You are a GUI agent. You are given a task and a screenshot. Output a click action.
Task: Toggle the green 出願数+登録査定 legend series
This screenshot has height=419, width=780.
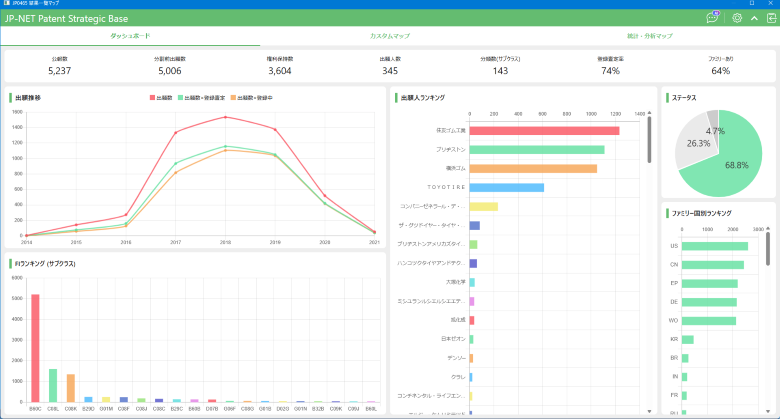pos(201,98)
